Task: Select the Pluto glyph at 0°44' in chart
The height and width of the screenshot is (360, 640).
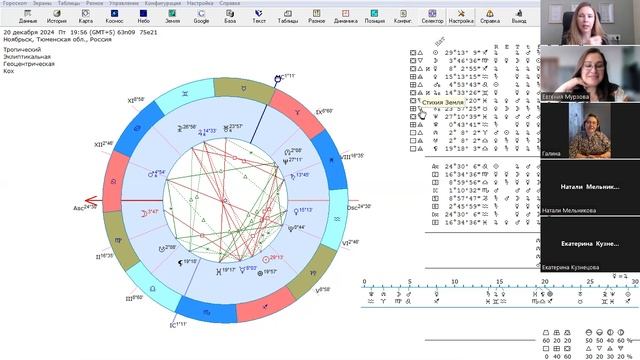Action: pyautogui.click(x=291, y=229)
